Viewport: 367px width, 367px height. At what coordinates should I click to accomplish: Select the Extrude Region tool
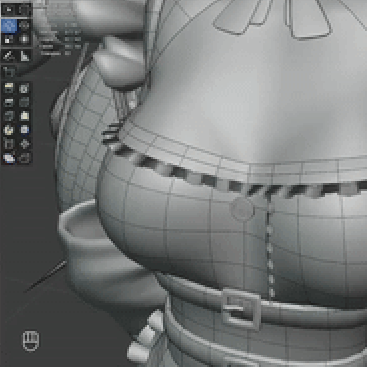tap(9, 88)
